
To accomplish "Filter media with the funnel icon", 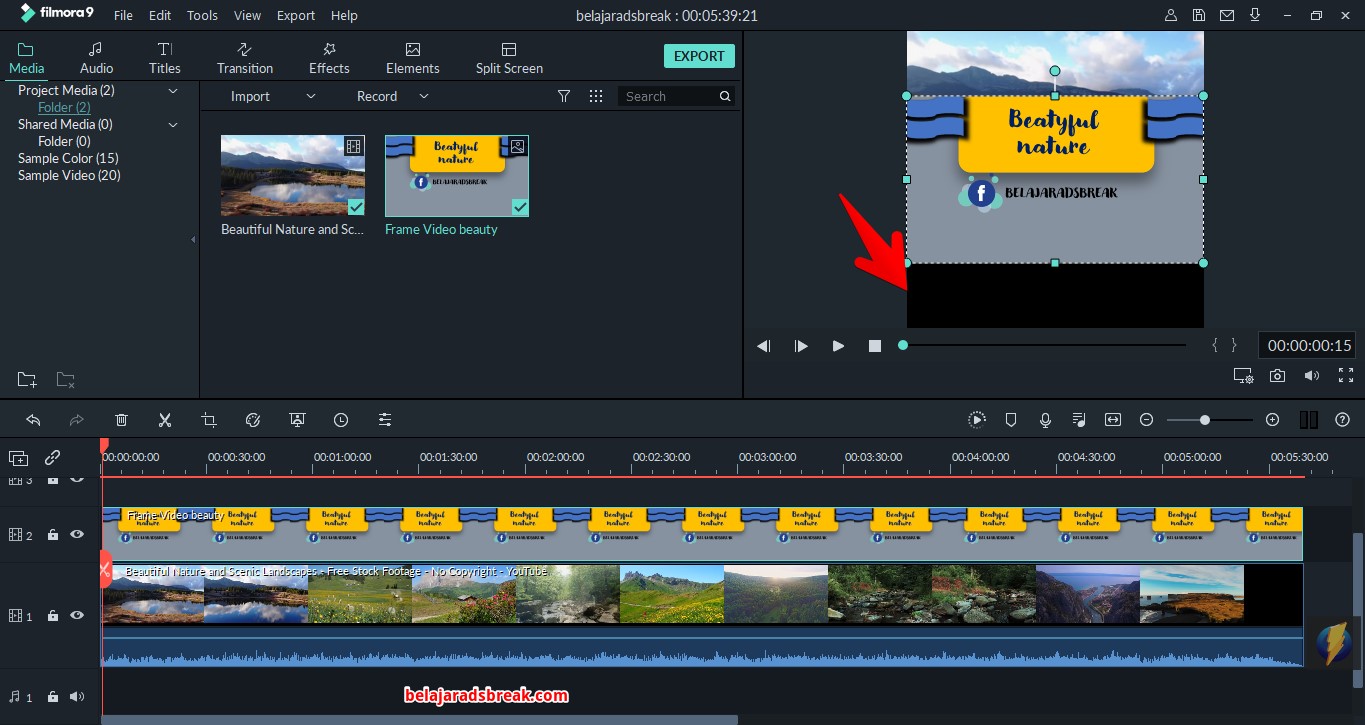I will pos(564,96).
